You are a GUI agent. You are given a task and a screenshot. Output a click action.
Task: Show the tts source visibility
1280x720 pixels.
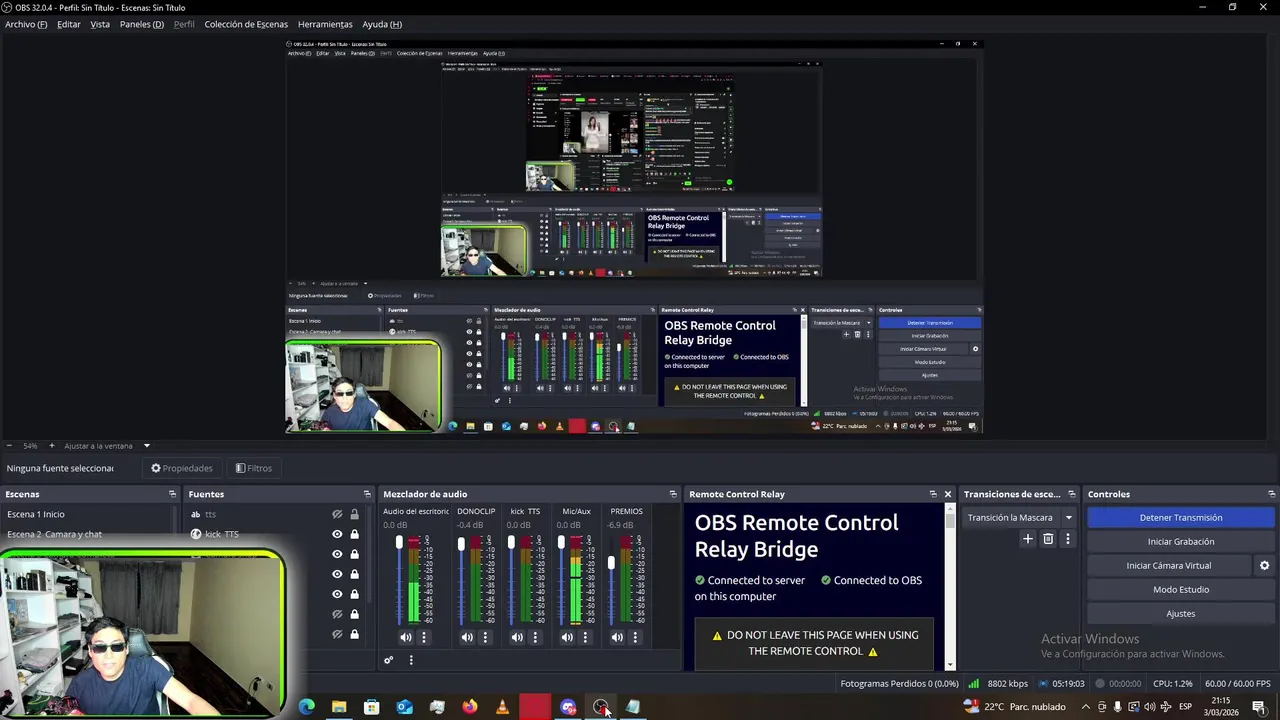tap(337, 514)
